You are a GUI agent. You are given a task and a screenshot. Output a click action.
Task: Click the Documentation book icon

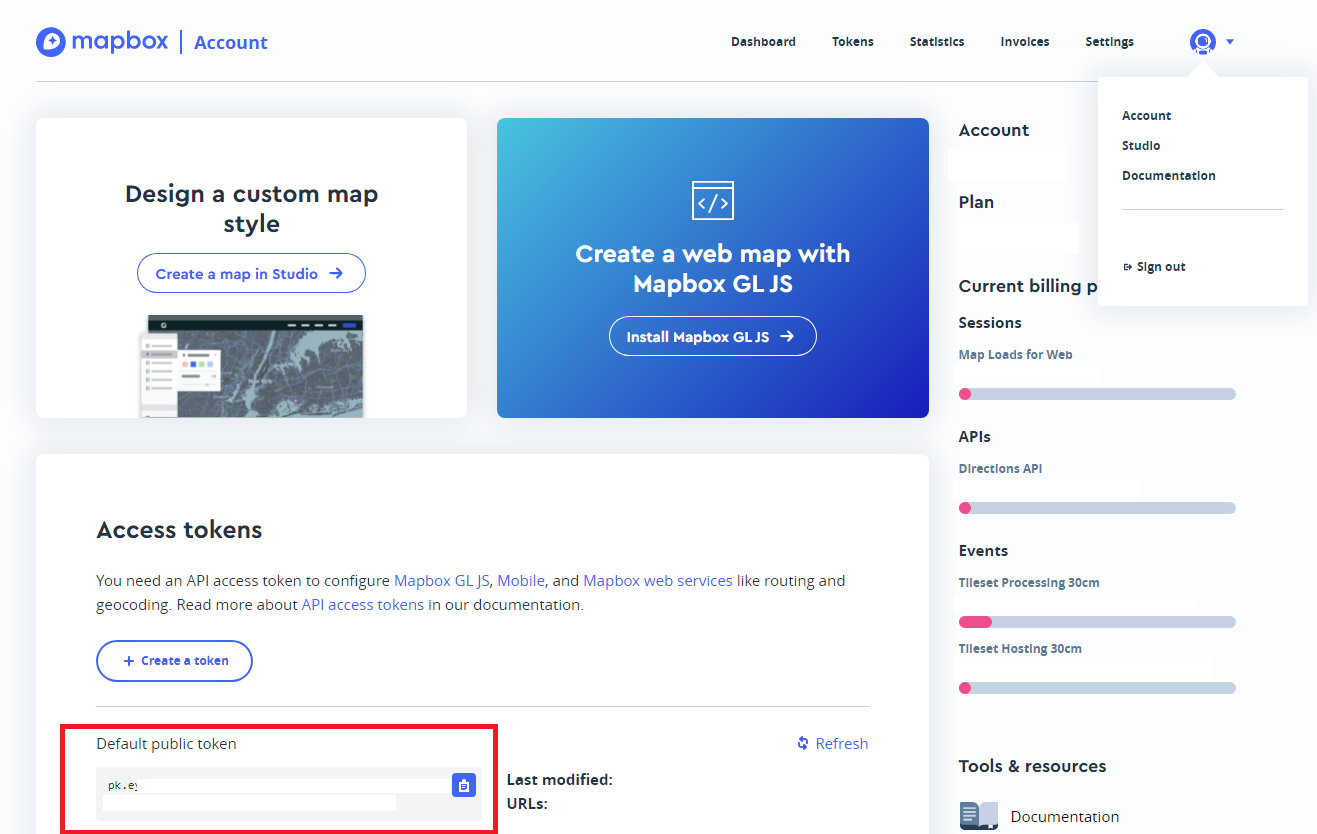(979, 816)
